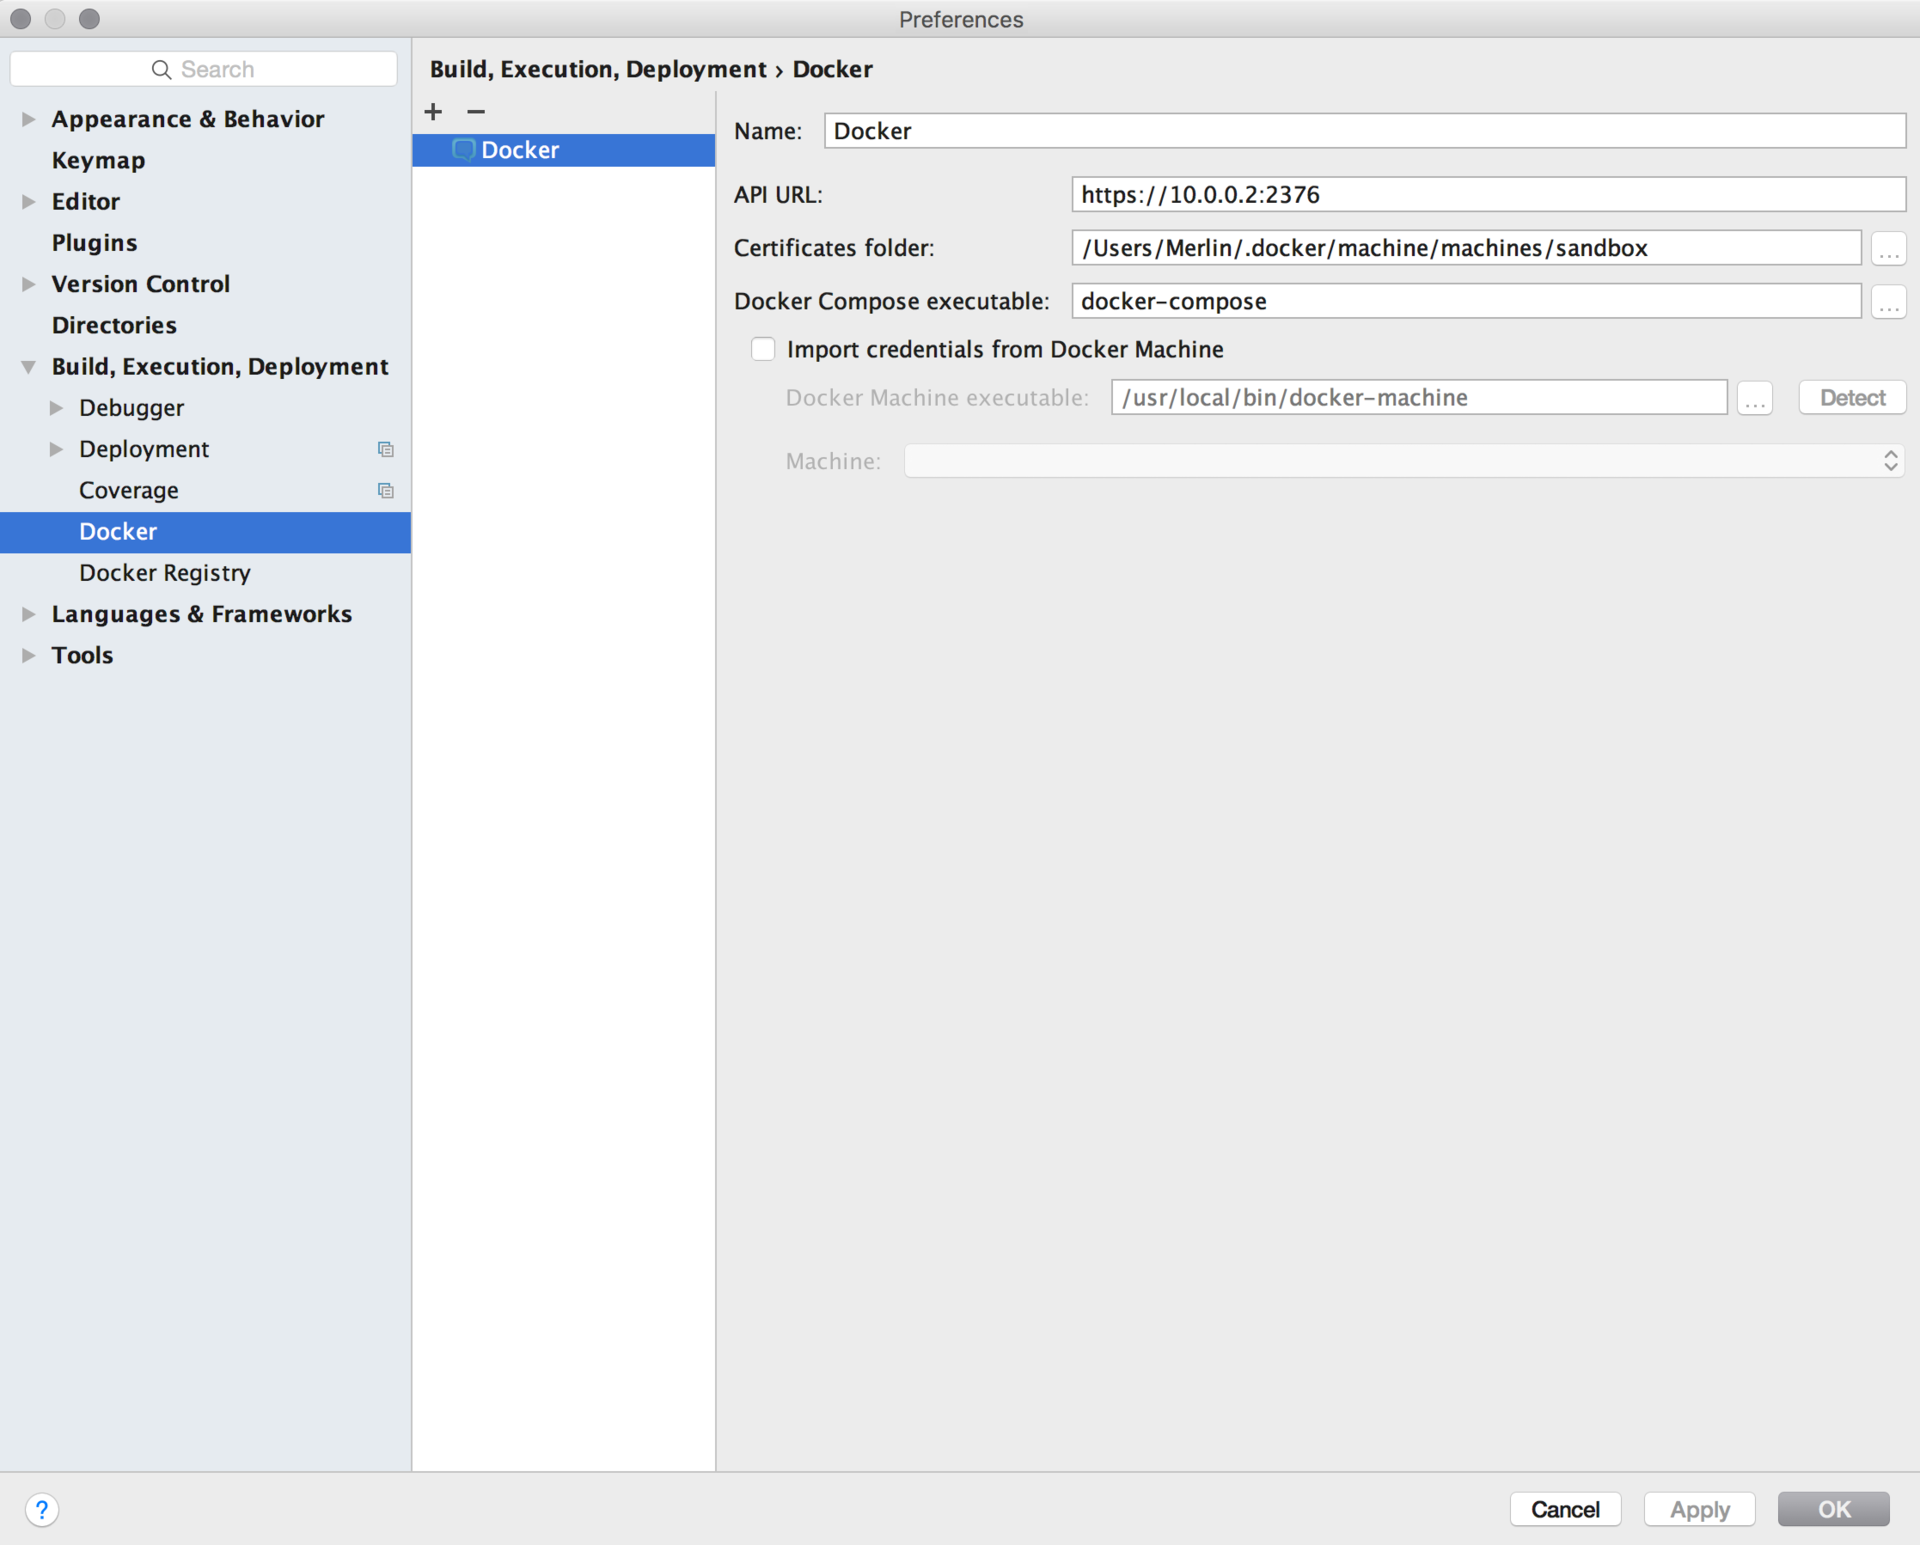Click the browse icon for Certificates folder
Viewport: 1920px width, 1545px height.
click(x=1888, y=248)
